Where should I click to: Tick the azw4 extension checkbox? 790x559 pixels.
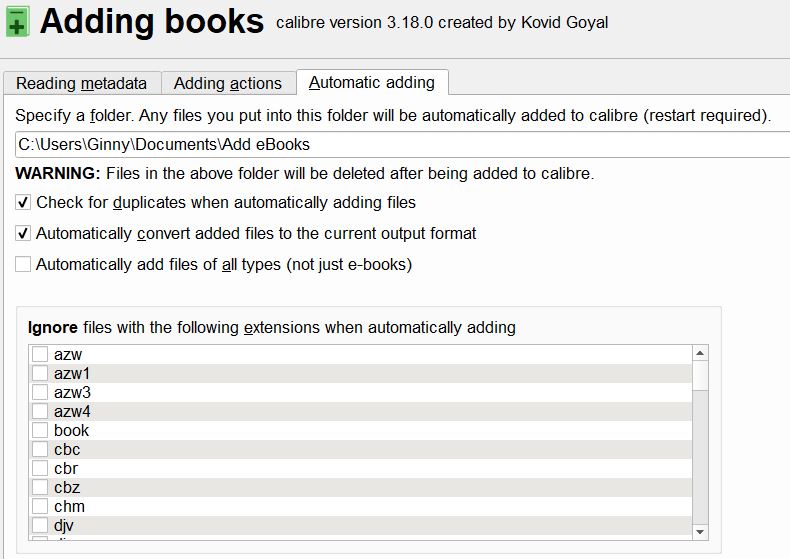click(40, 411)
